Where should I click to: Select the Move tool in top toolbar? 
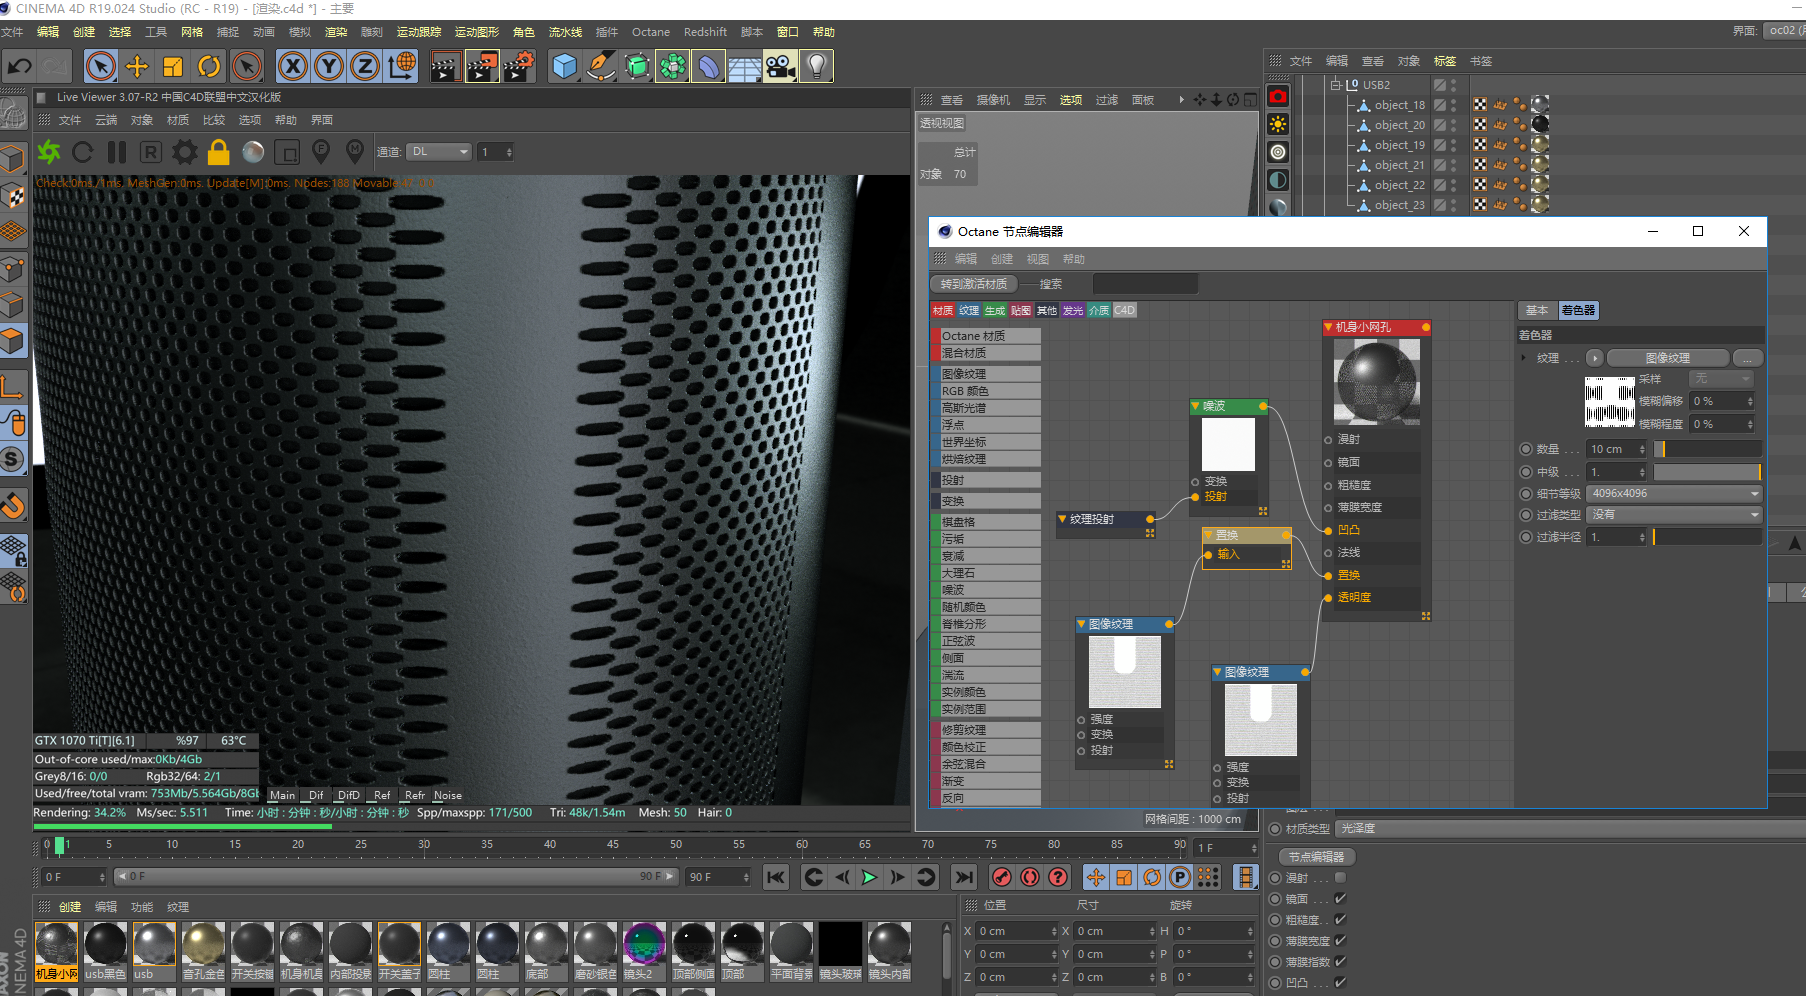(x=137, y=67)
